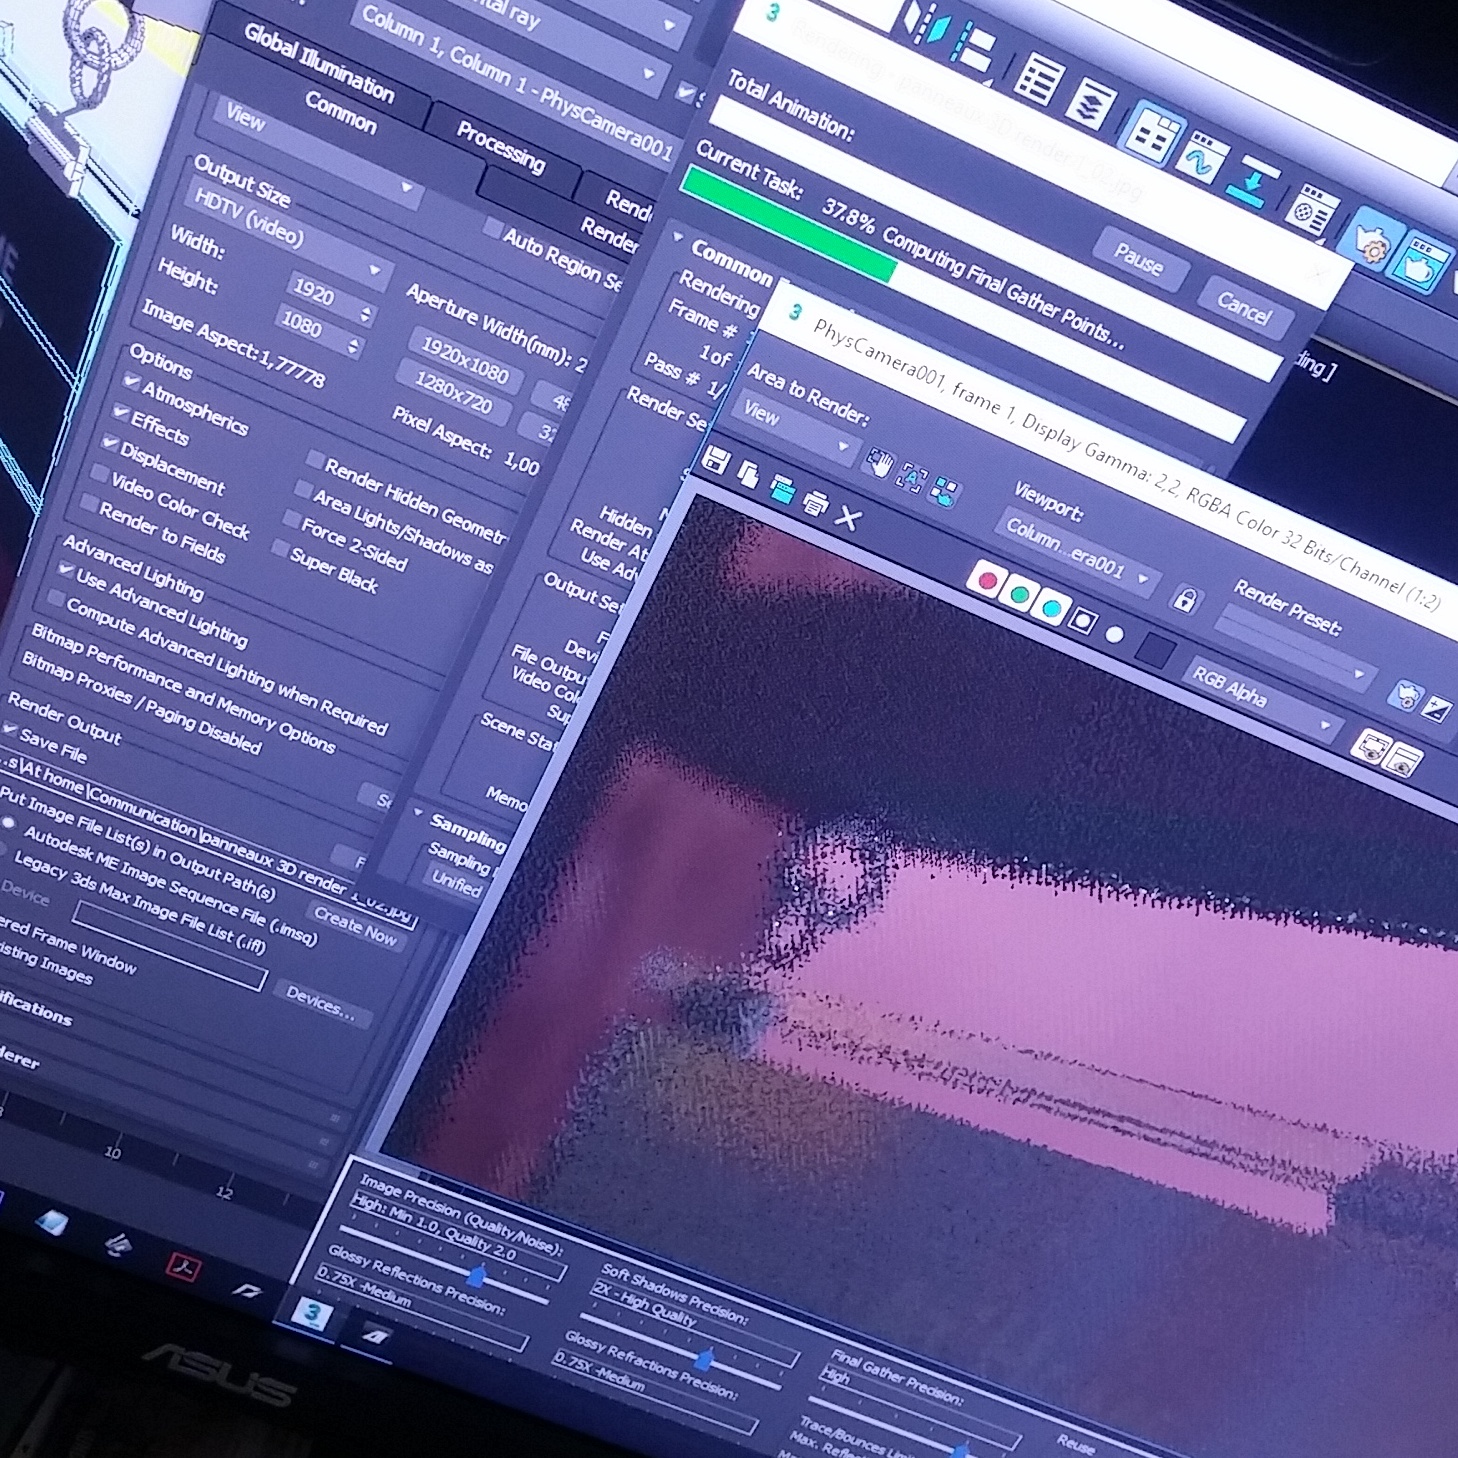Image resolution: width=1458 pixels, height=1458 pixels.
Task: Copy rendered image to clipboard
Action: (x=748, y=473)
